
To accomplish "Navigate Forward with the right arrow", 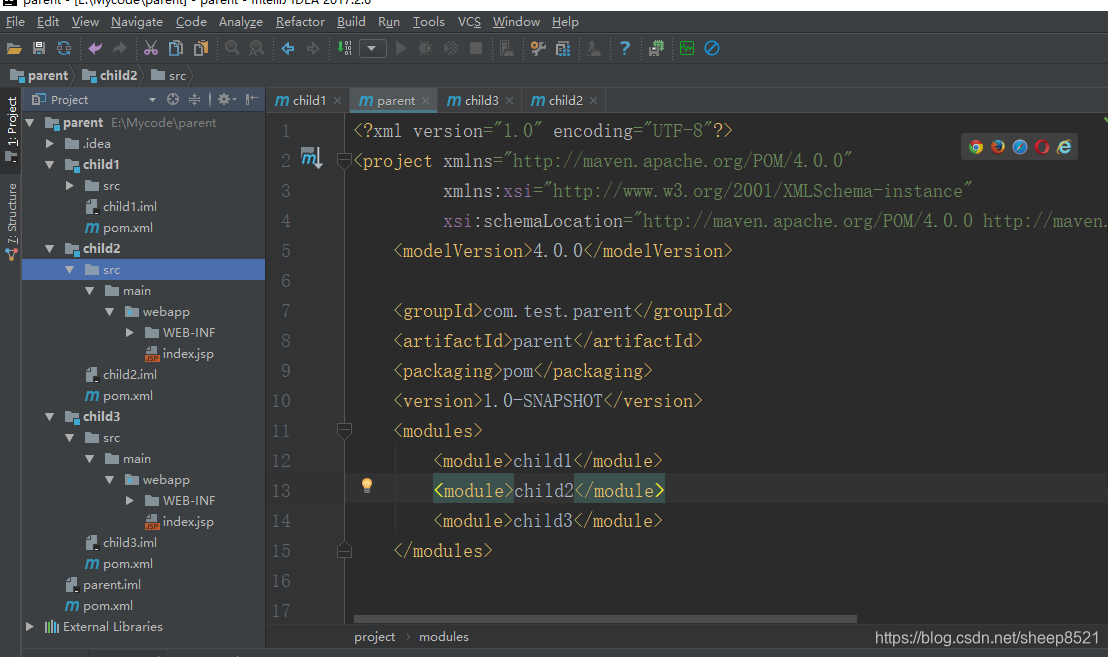I will tap(312, 49).
